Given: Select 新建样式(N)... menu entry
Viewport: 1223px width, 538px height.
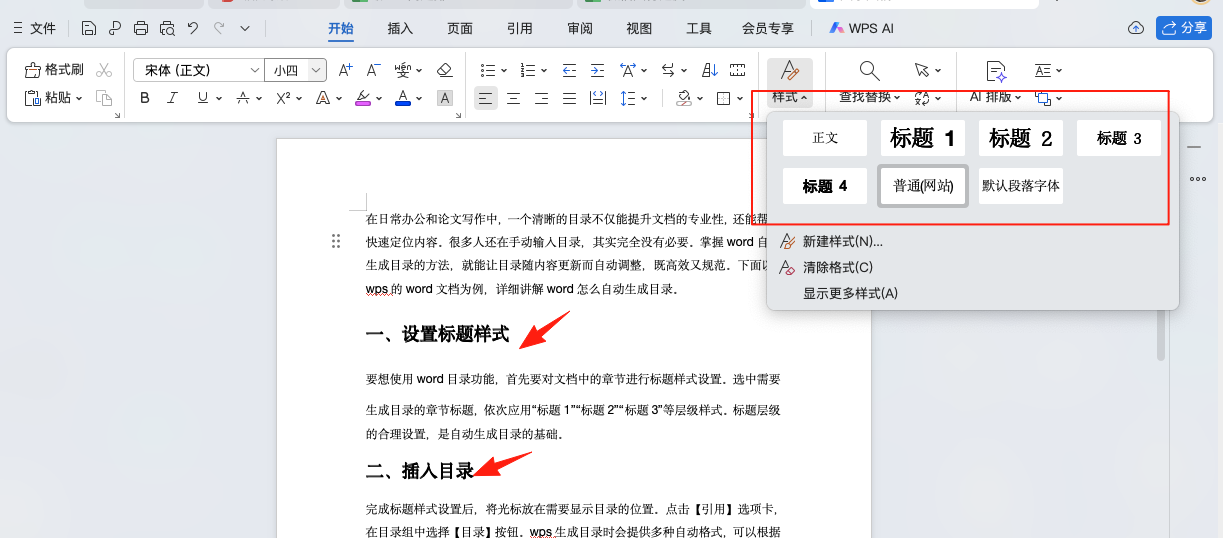Looking at the screenshot, I should point(843,241).
